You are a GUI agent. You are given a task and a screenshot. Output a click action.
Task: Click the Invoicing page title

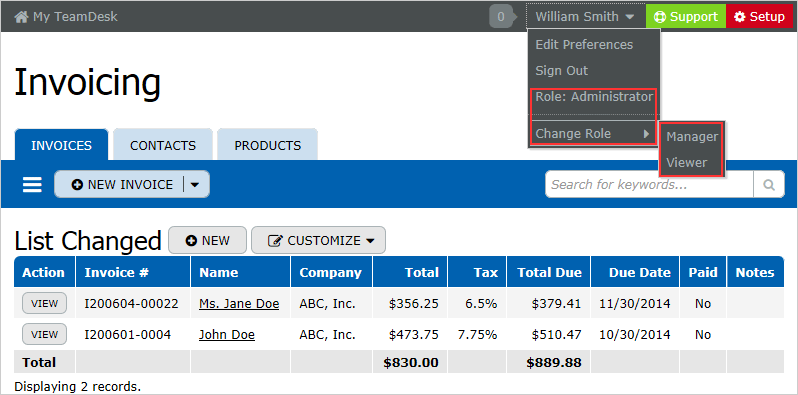coord(88,82)
